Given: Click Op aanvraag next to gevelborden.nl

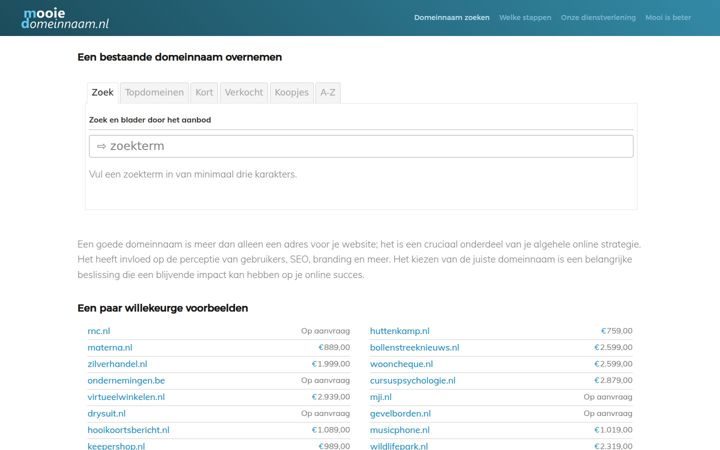Looking at the screenshot, I should [x=608, y=414].
